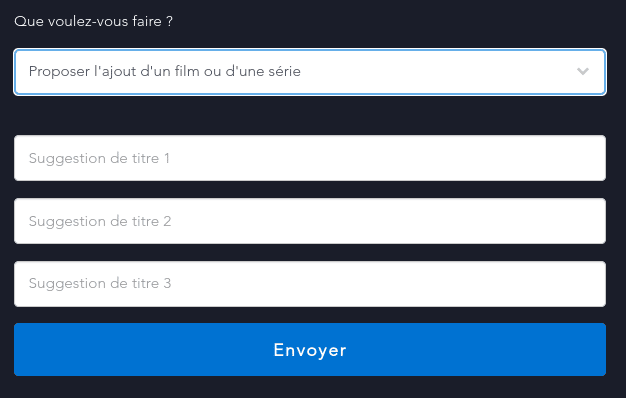Screen dimensions: 626x398
Task: Activate the second title suggestion box
Action: (310, 221)
